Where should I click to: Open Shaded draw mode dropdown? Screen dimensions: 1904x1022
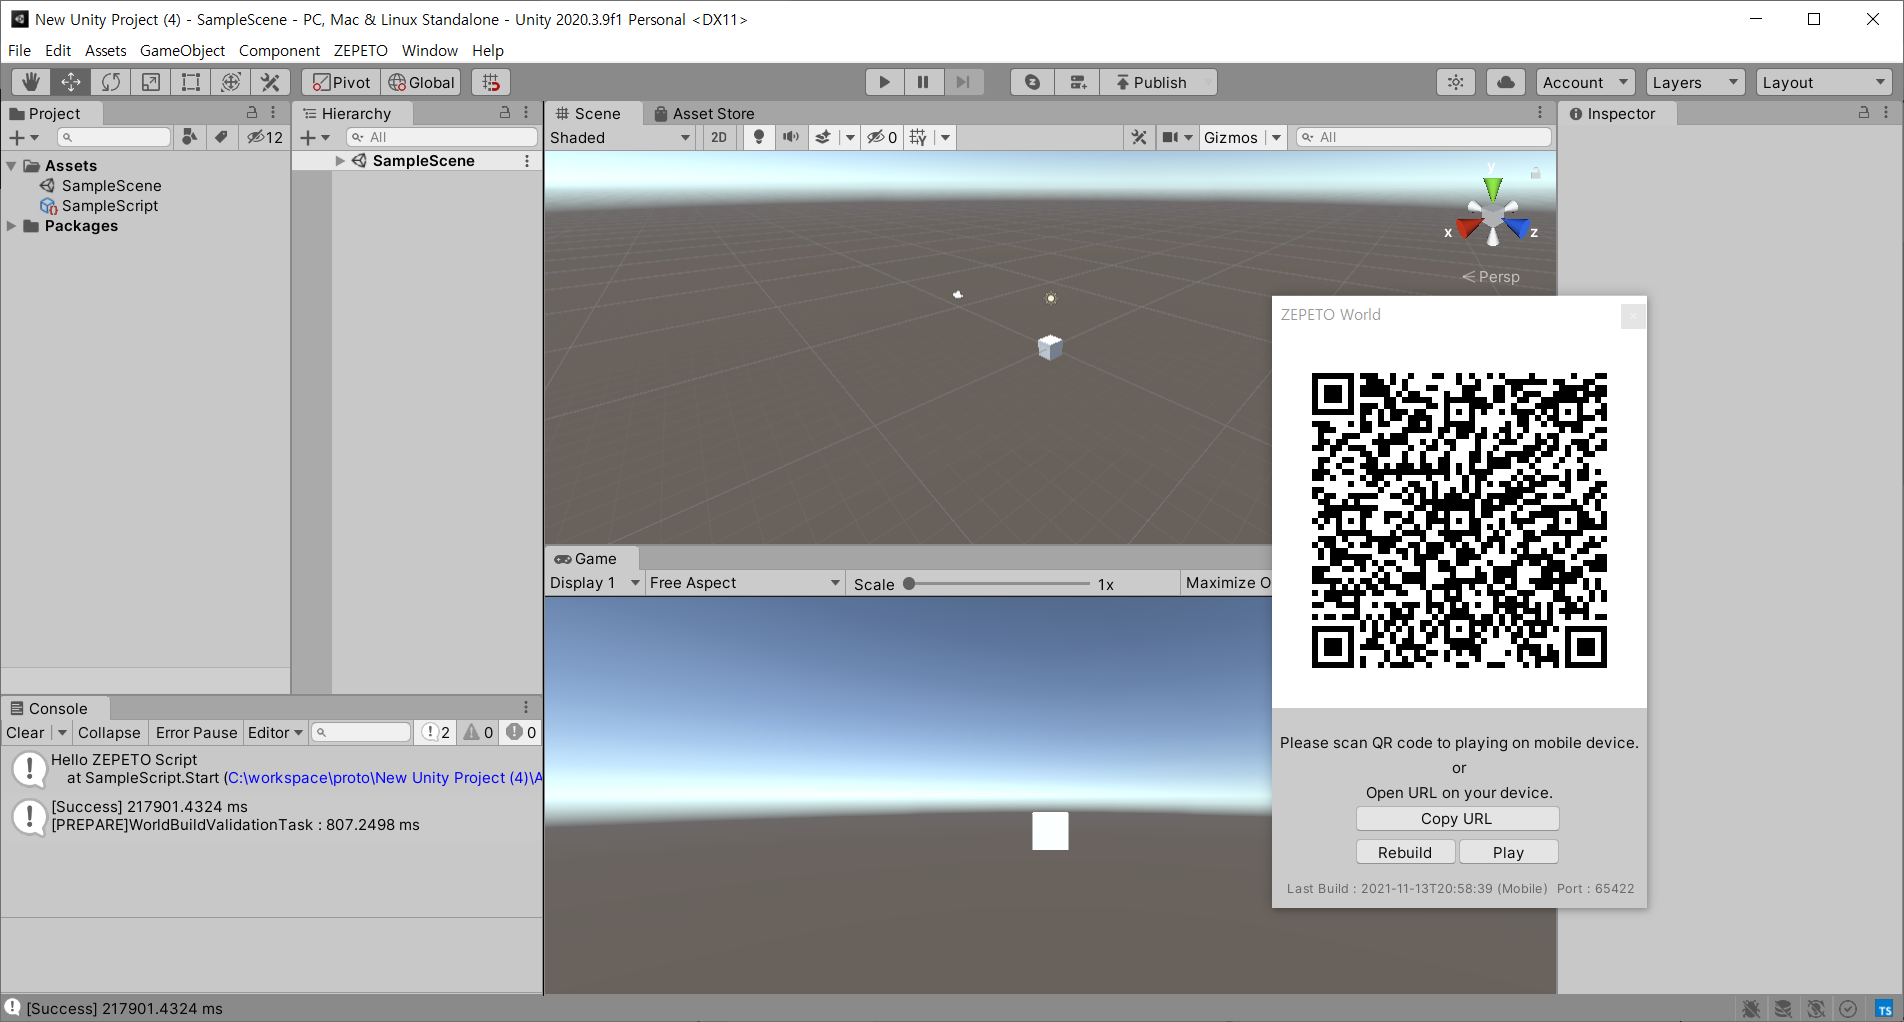coord(621,137)
